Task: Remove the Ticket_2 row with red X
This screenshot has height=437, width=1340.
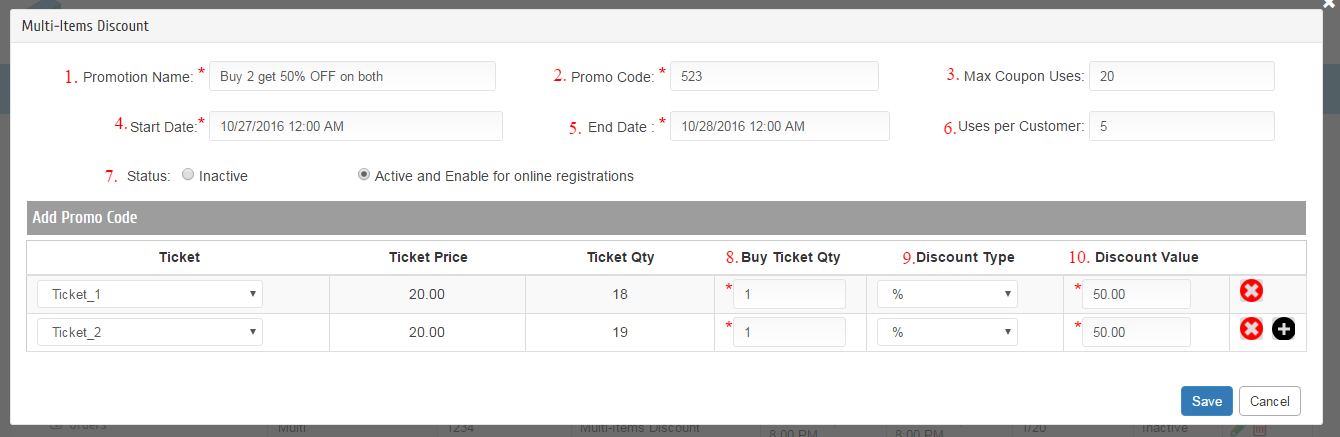Action: click(x=1251, y=329)
